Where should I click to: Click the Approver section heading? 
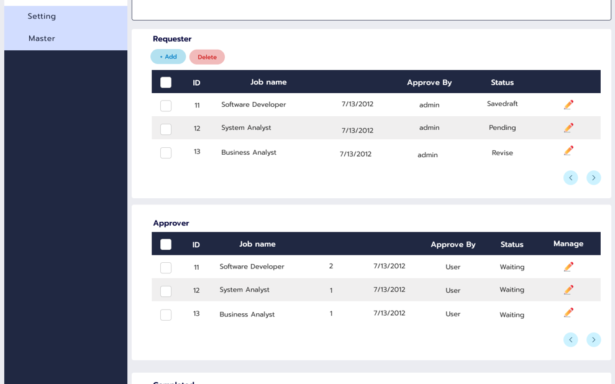(x=171, y=223)
